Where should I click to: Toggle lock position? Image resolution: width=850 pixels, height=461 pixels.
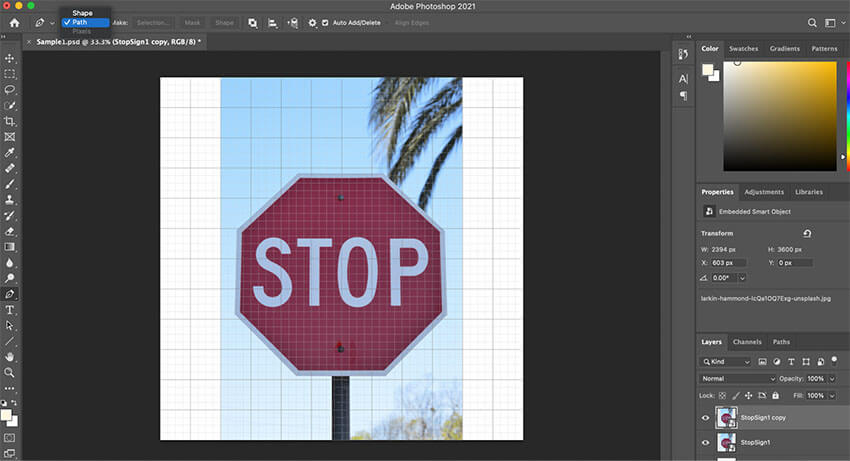(749, 395)
